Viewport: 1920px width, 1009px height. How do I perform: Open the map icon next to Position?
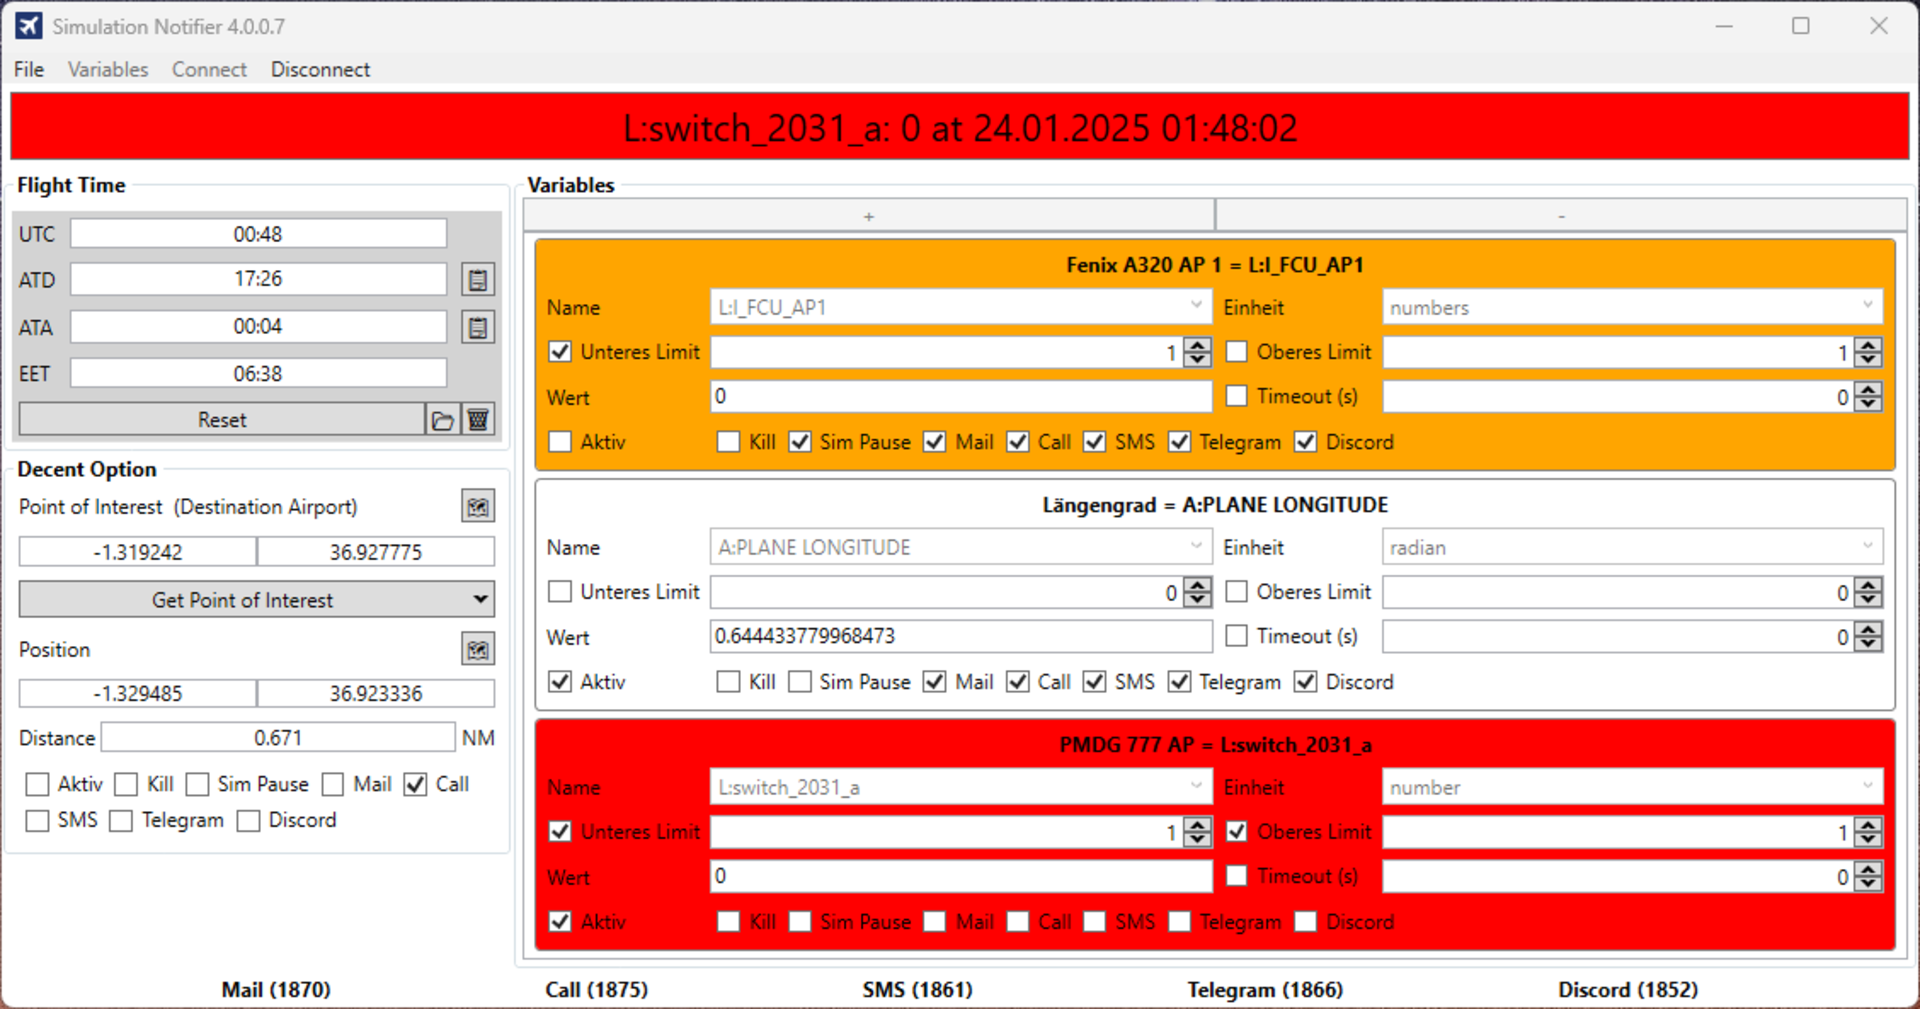[478, 650]
